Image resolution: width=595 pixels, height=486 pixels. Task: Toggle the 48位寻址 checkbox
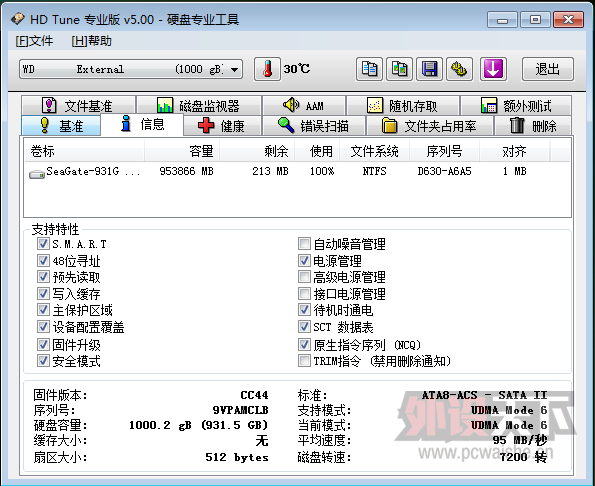43,261
